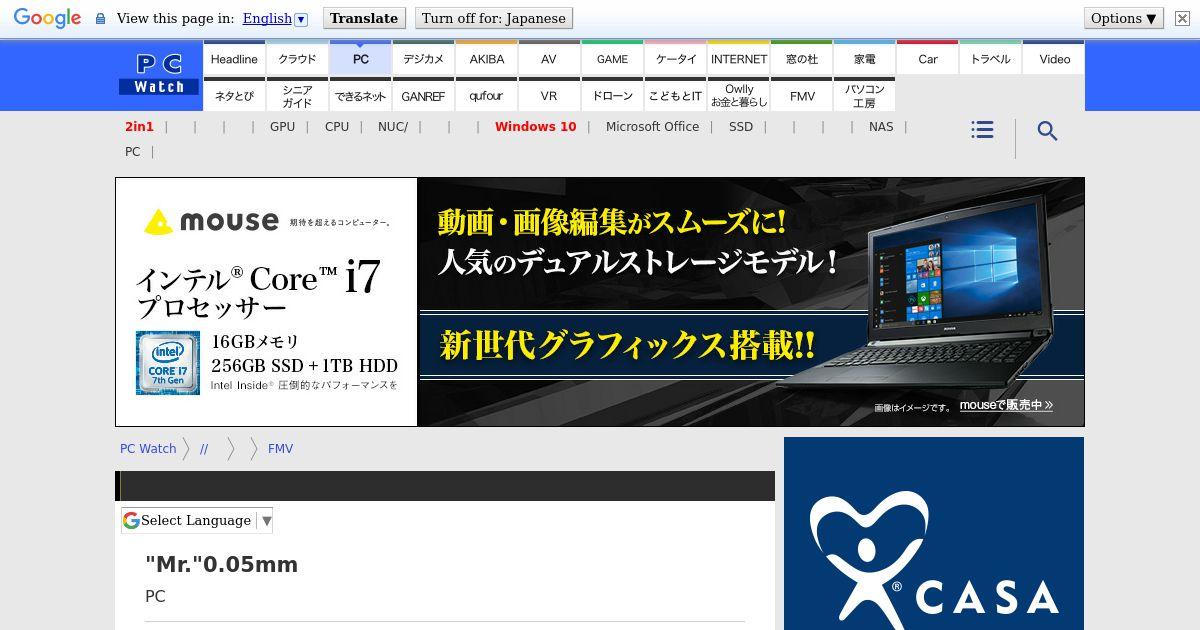Click the CASA advertisement
The width and height of the screenshot is (1200, 630).
tap(934, 533)
